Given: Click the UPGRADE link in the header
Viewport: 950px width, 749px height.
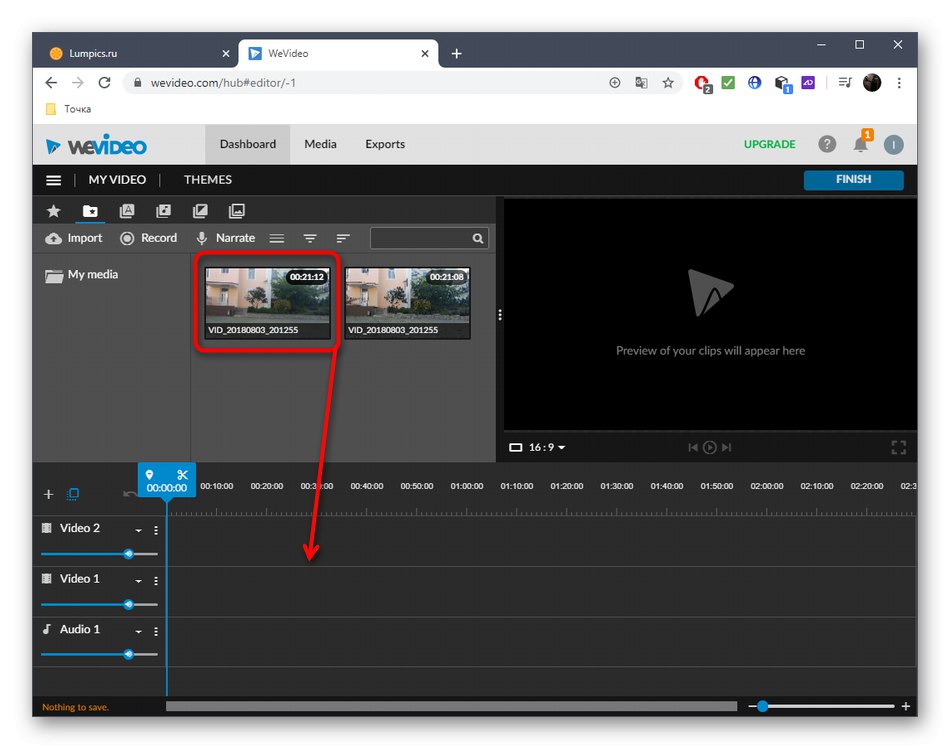Looking at the screenshot, I should 769,144.
